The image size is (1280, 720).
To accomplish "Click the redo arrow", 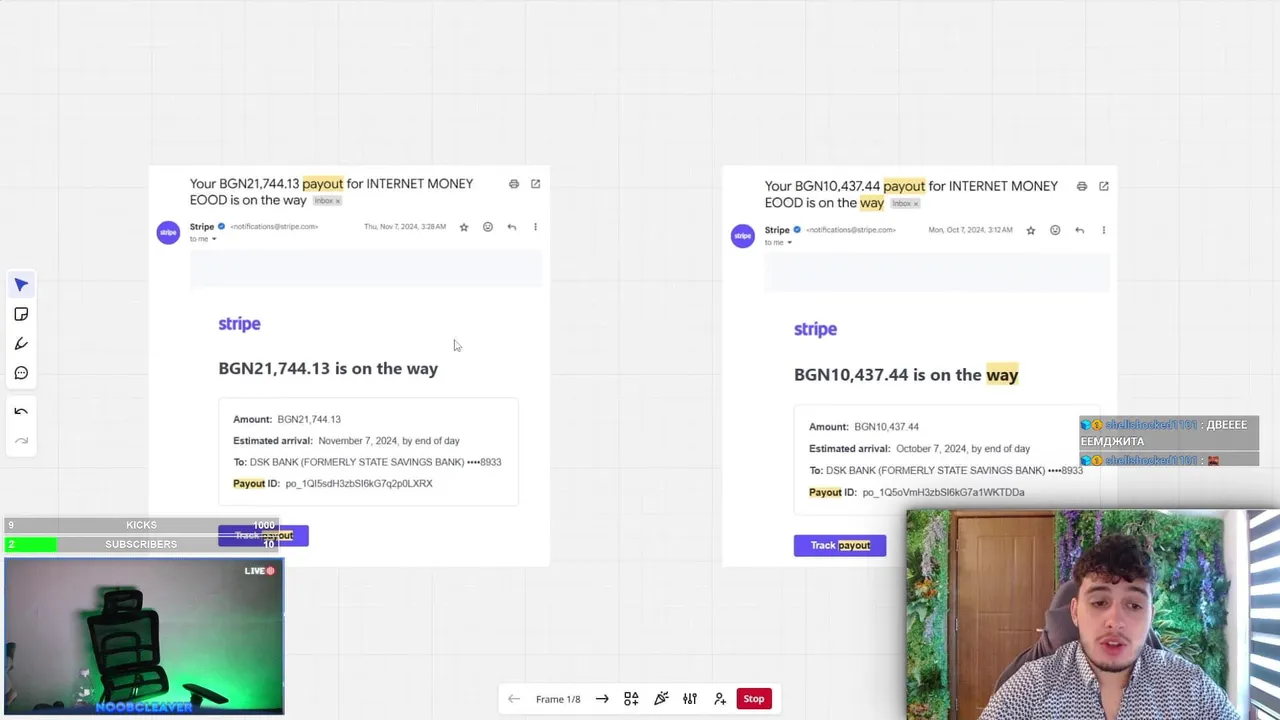I will (21, 441).
